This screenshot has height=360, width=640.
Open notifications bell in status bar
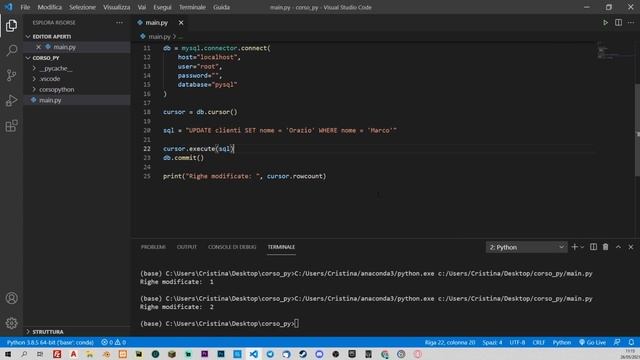click(631, 342)
